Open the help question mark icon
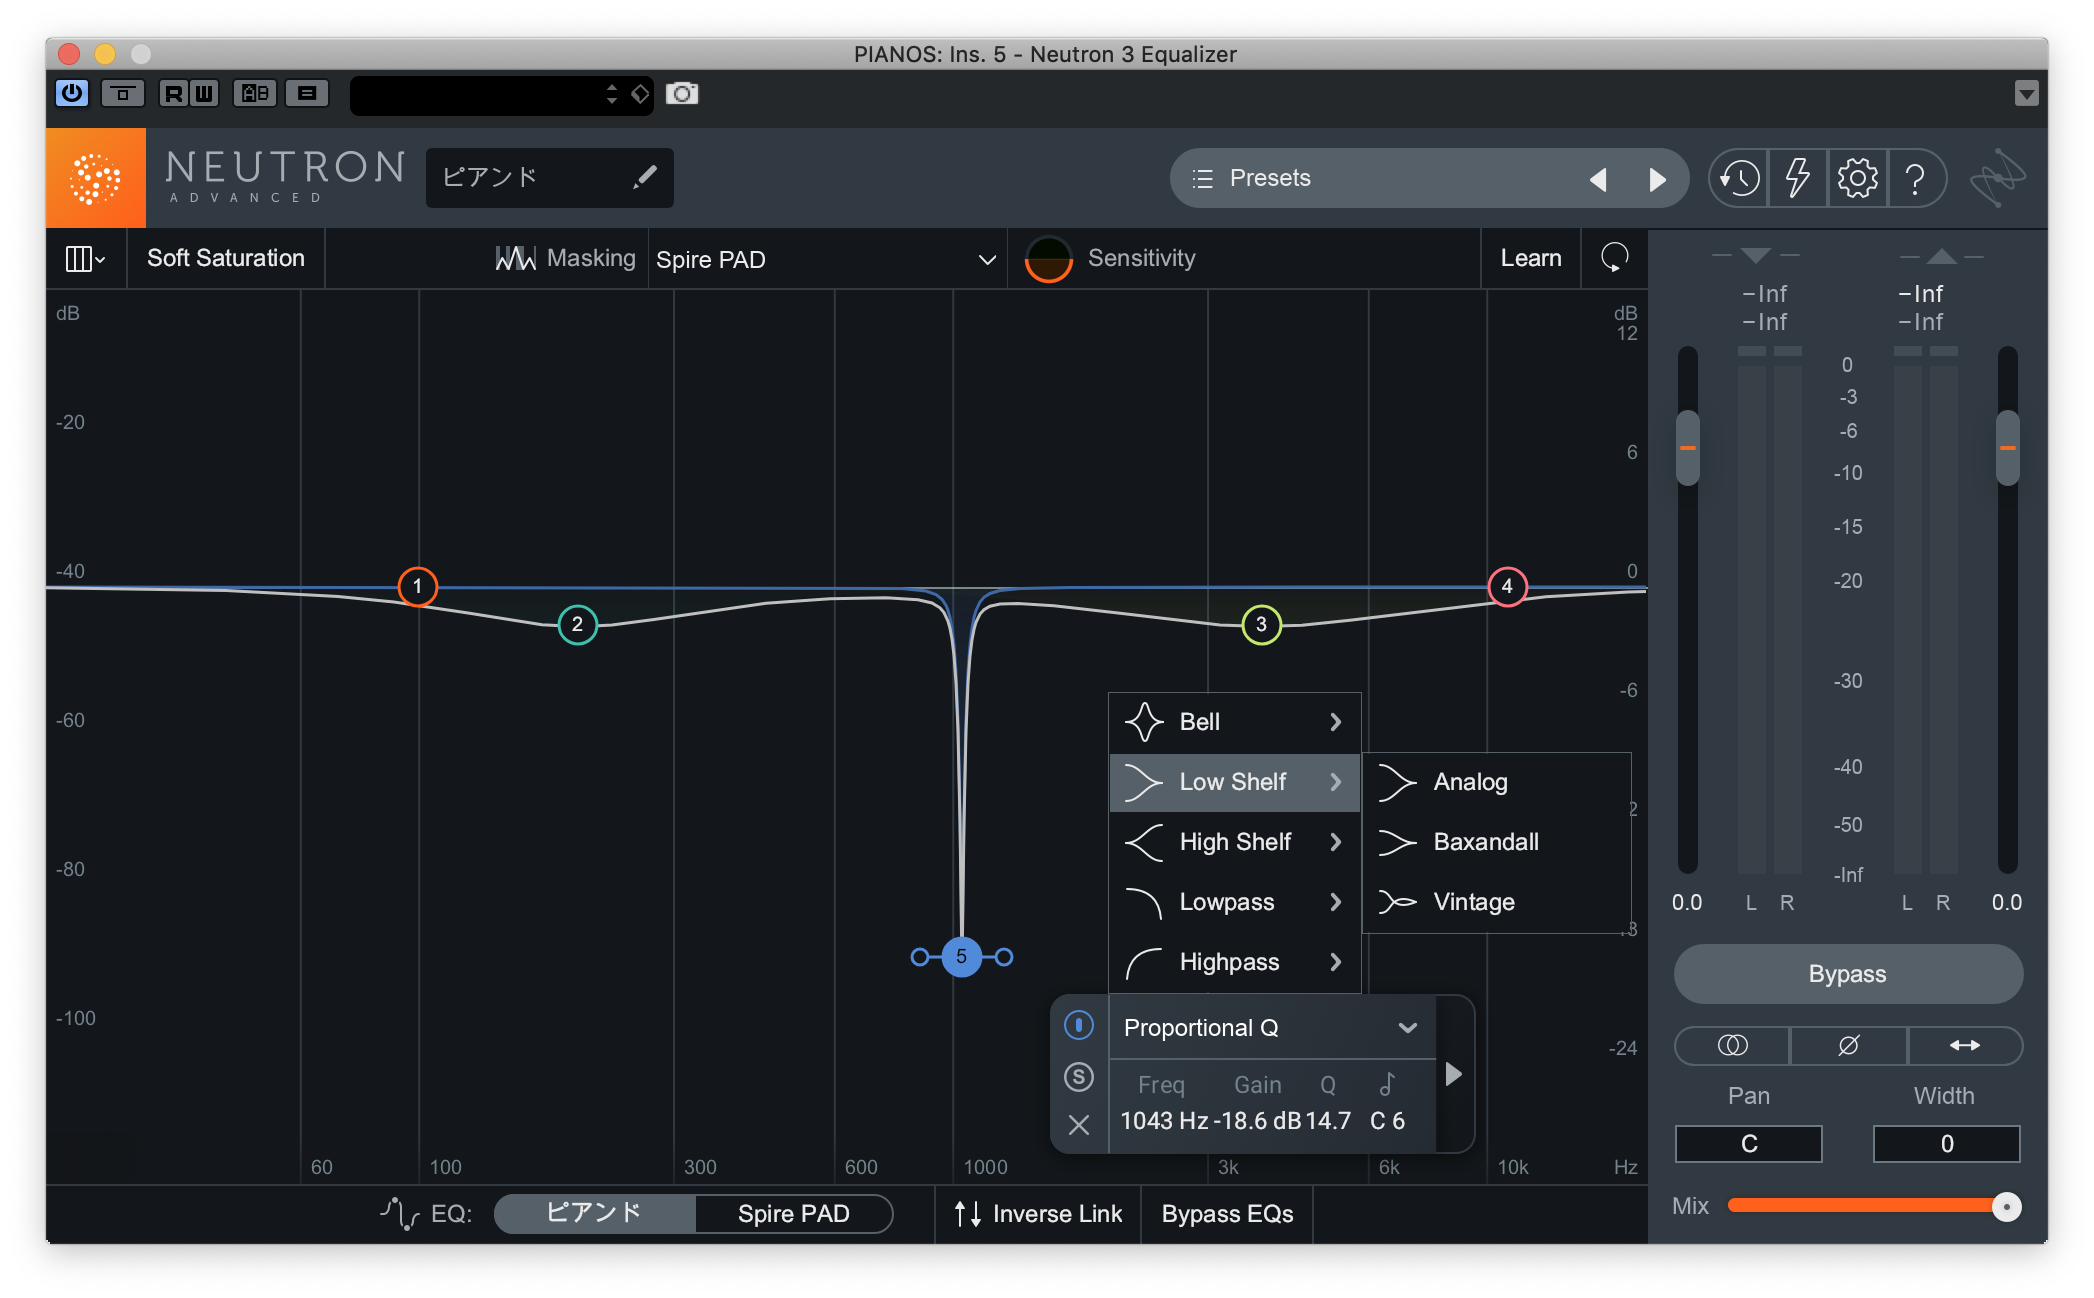 click(x=1915, y=179)
